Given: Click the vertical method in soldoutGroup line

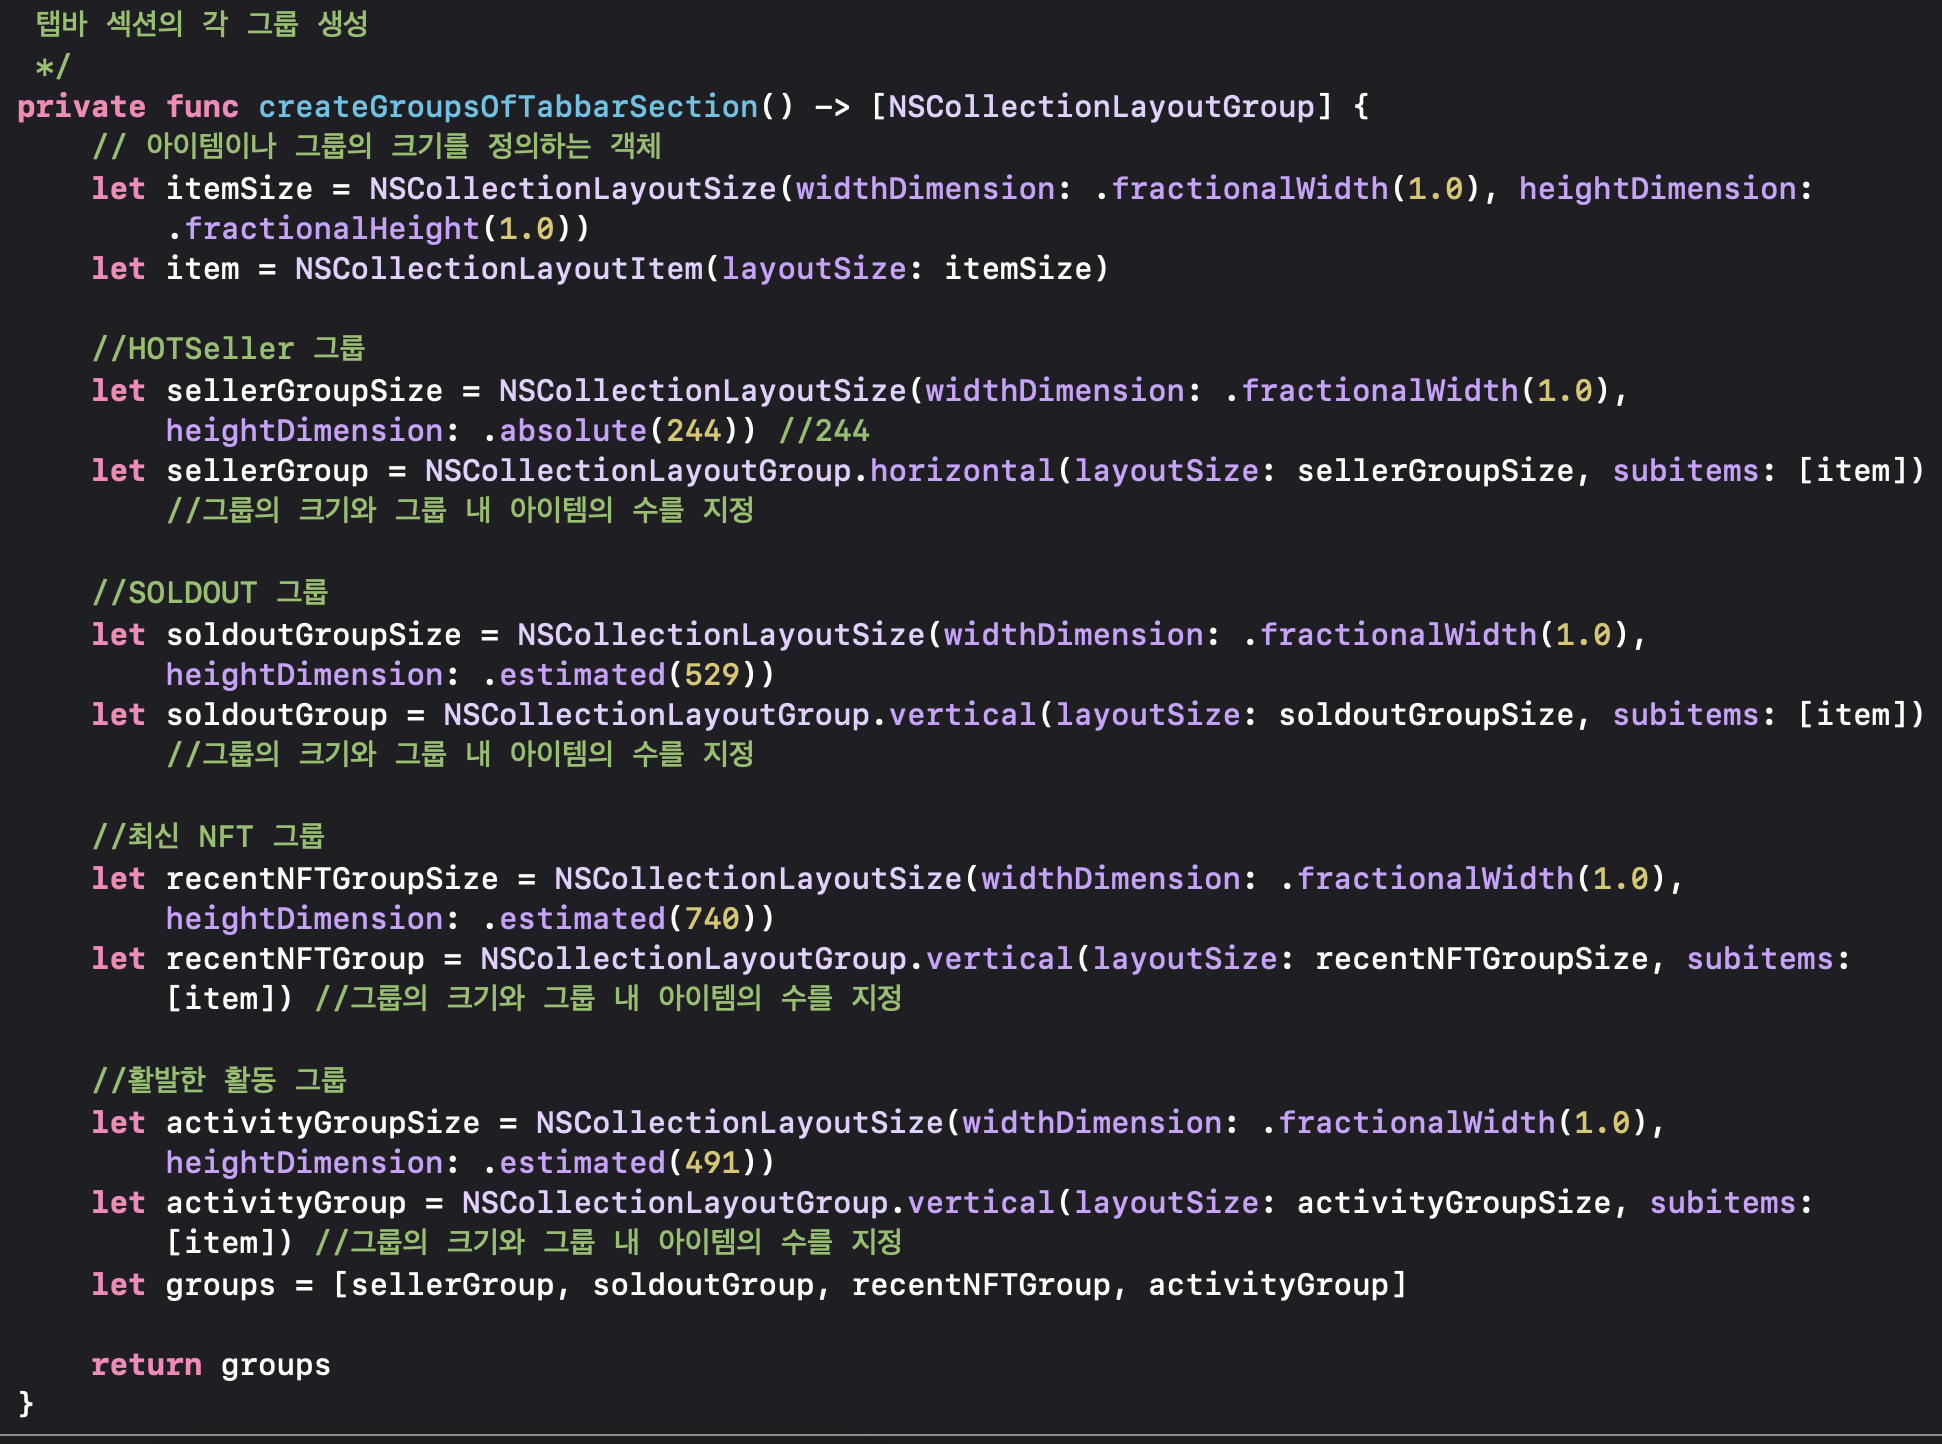Looking at the screenshot, I should 962,715.
